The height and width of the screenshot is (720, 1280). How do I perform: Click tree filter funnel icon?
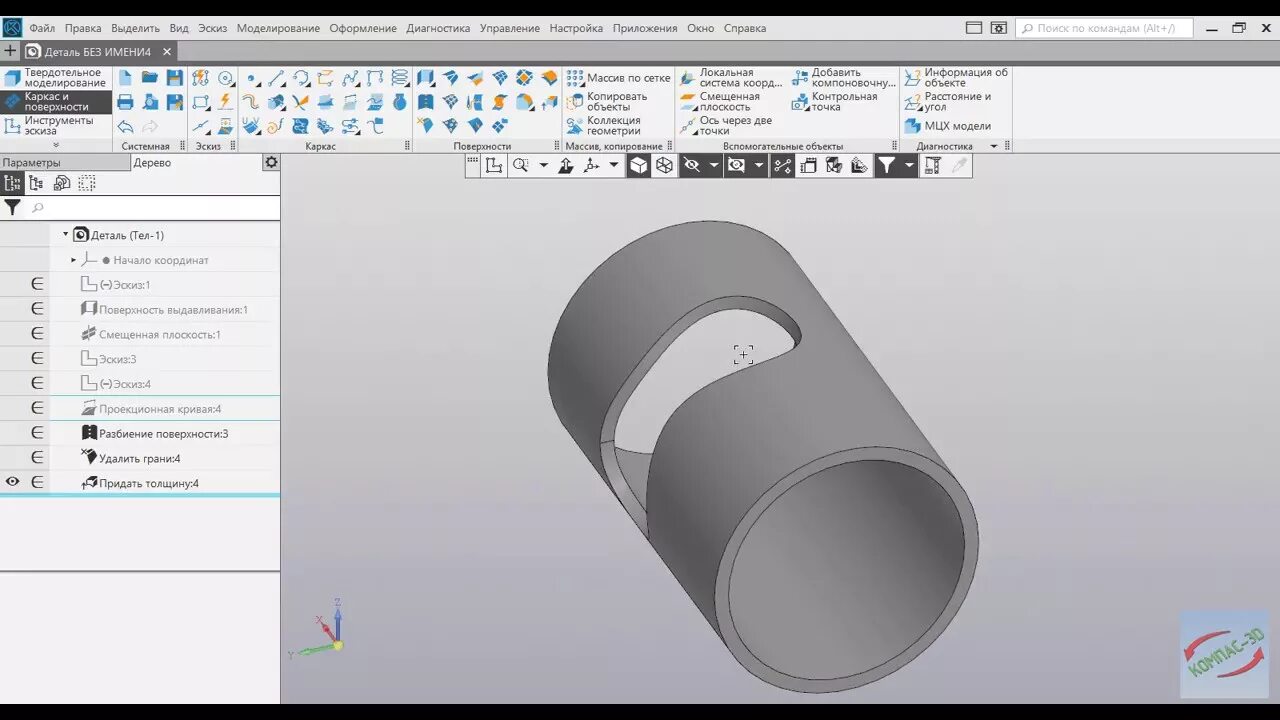[12, 208]
